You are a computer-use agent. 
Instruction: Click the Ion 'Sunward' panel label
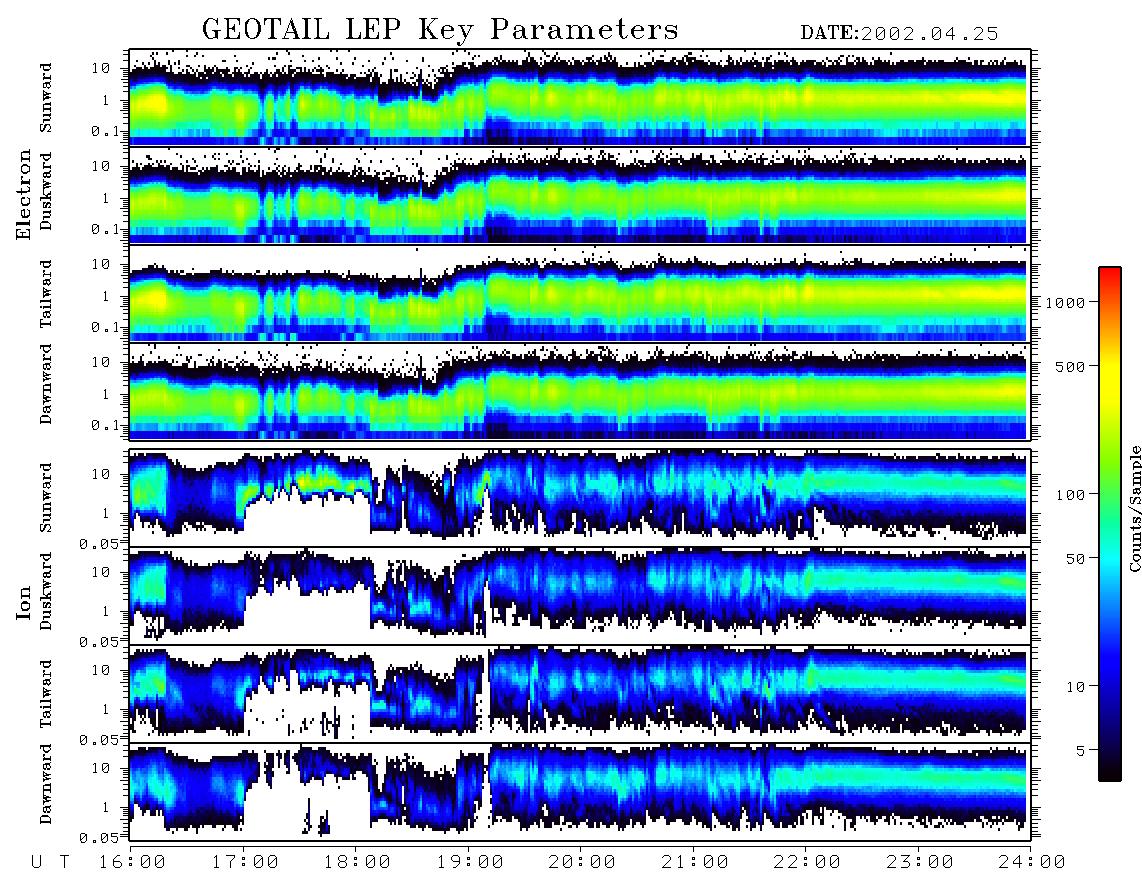tap(46, 498)
